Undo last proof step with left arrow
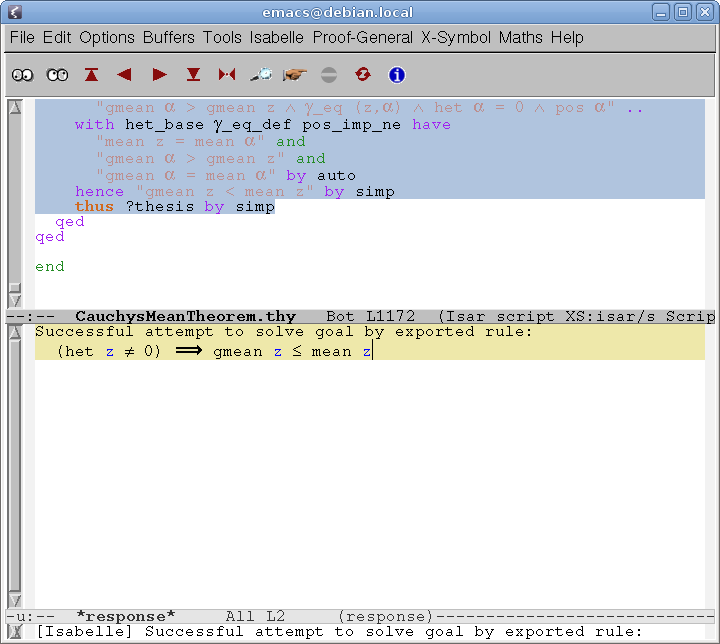This screenshot has height=644, width=720. 124,75
